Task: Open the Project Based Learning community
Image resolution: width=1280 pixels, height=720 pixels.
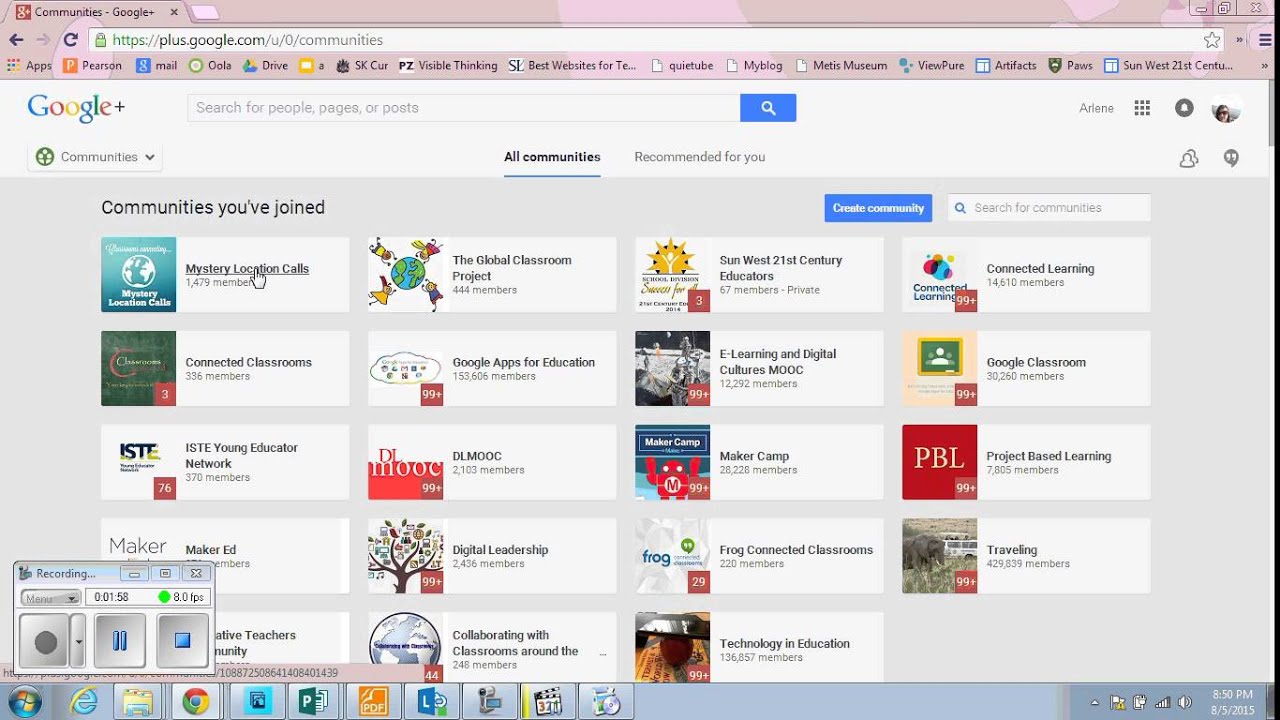Action: [1049, 456]
